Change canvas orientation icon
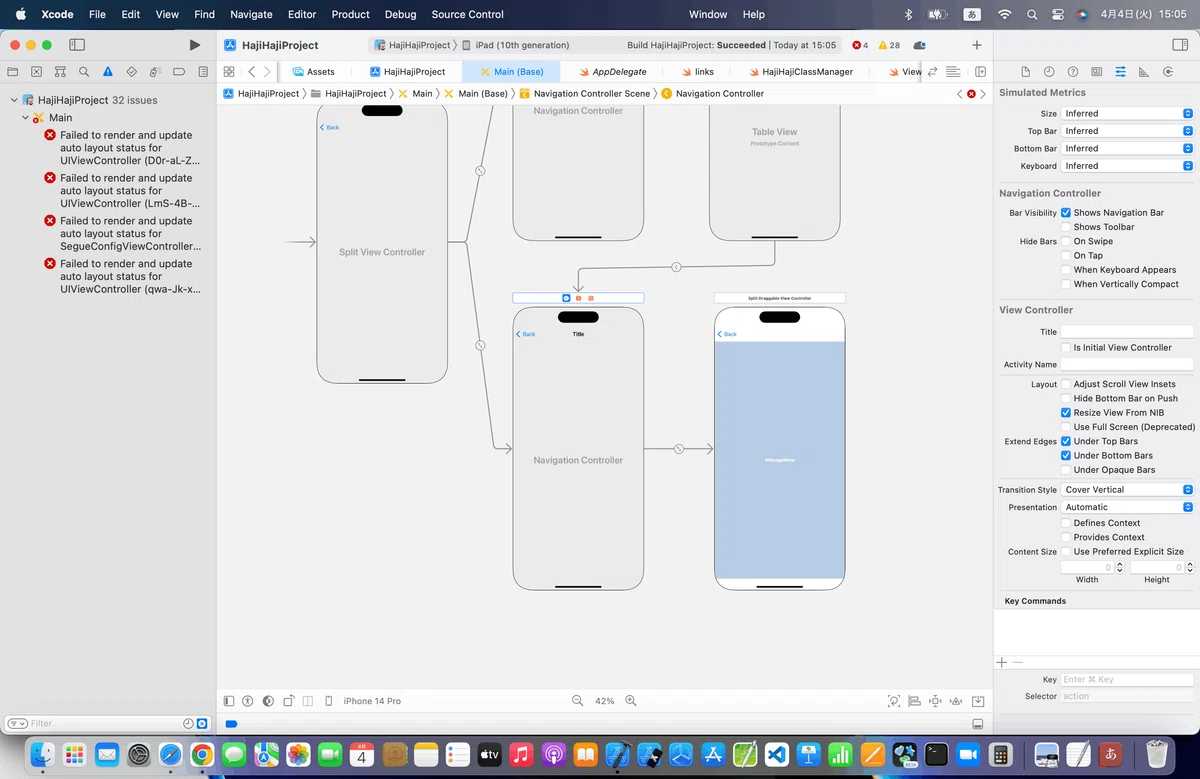1200x779 pixels. pyautogui.click(x=288, y=701)
